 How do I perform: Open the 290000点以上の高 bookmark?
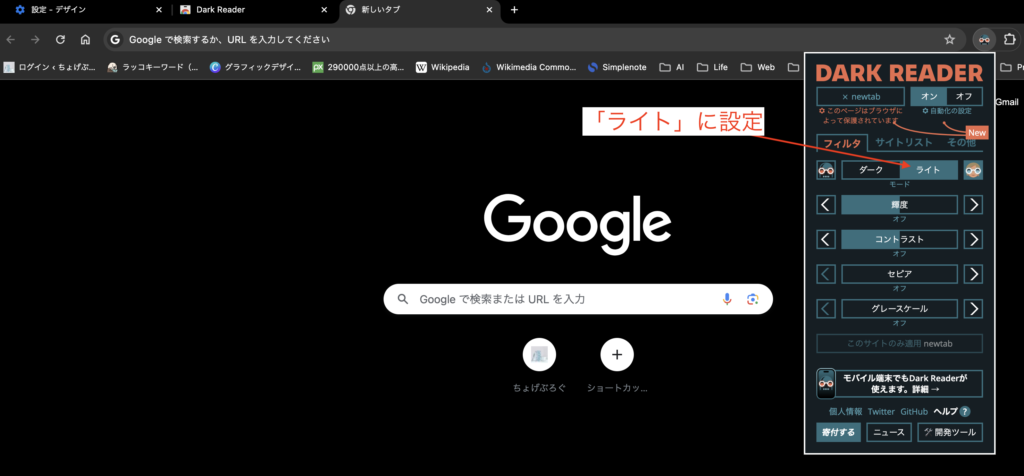pos(359,67)
